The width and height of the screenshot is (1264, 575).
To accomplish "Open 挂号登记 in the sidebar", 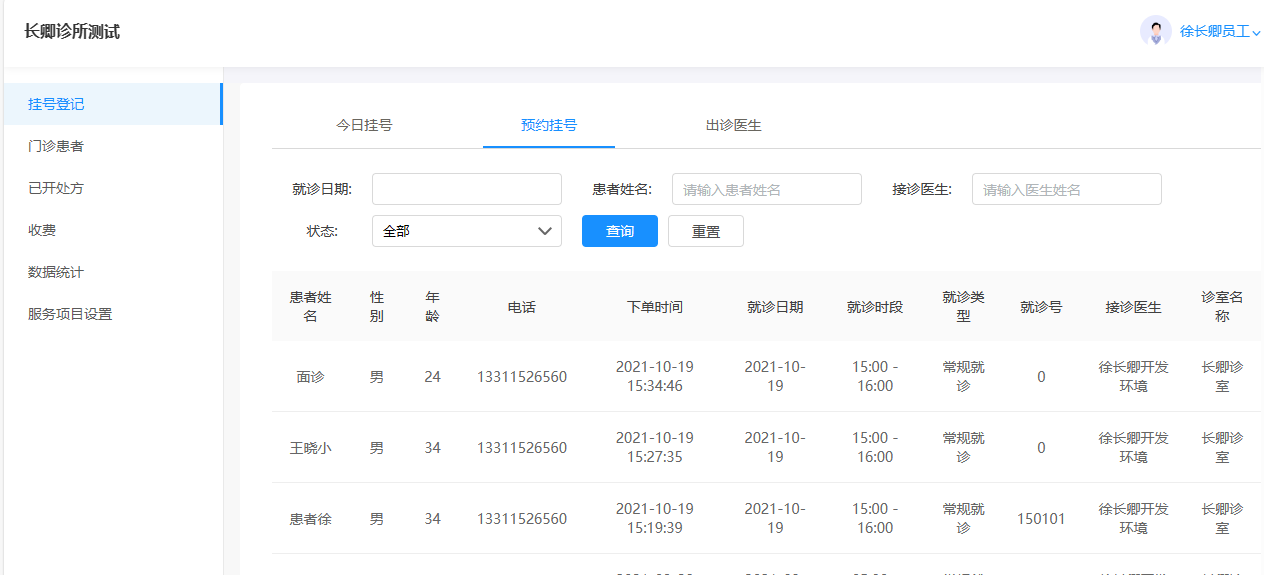I will (112, 104).
